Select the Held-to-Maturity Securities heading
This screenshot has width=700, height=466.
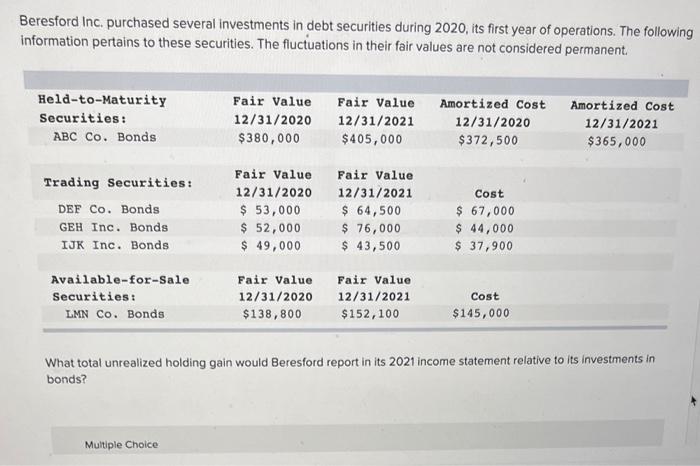click(x=101, y=109)
